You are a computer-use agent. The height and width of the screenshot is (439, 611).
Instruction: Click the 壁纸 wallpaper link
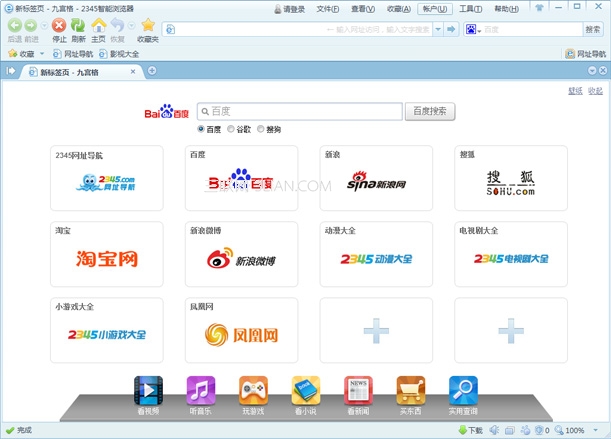[x=575, y=91]
